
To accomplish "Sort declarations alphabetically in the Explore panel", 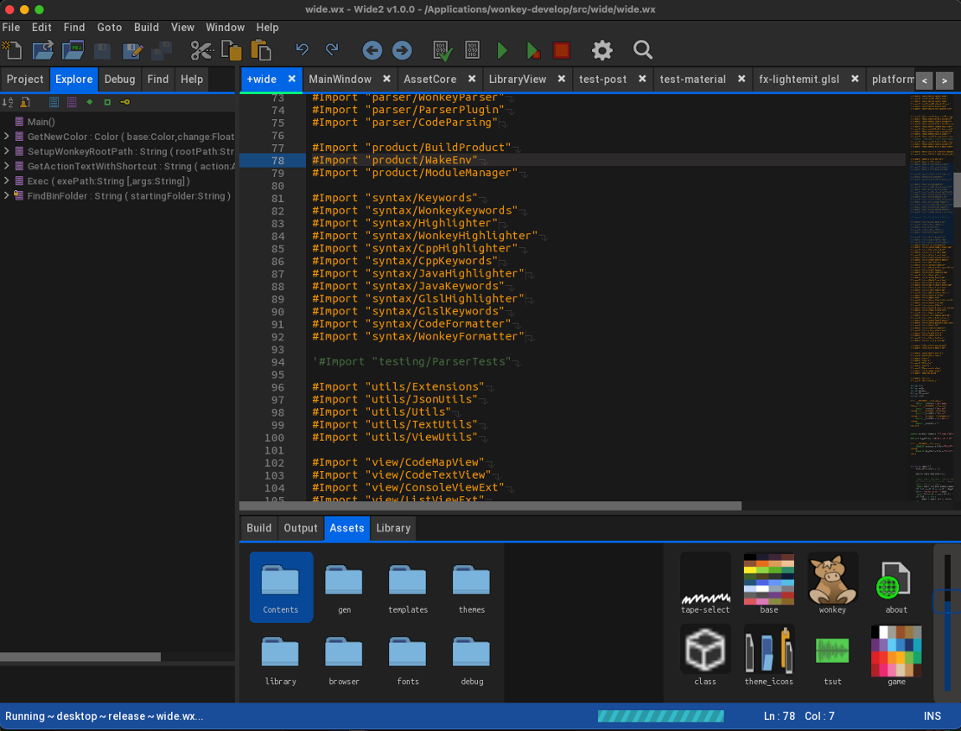I will point(7,102).
